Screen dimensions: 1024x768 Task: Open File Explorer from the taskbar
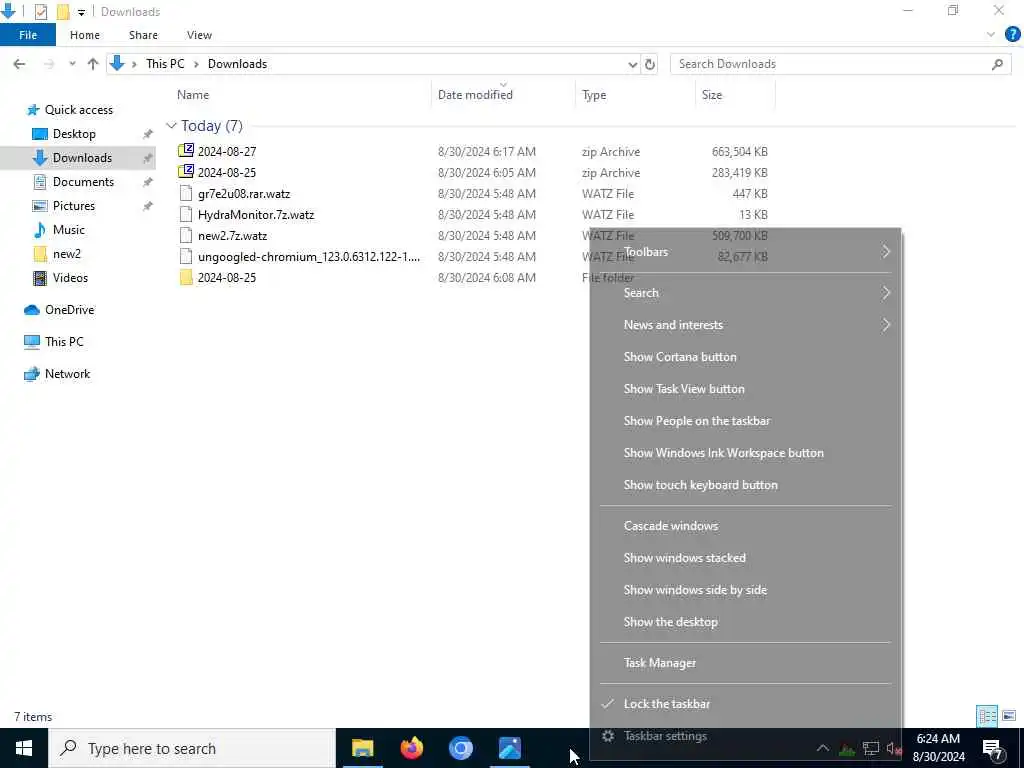point(362,748)
